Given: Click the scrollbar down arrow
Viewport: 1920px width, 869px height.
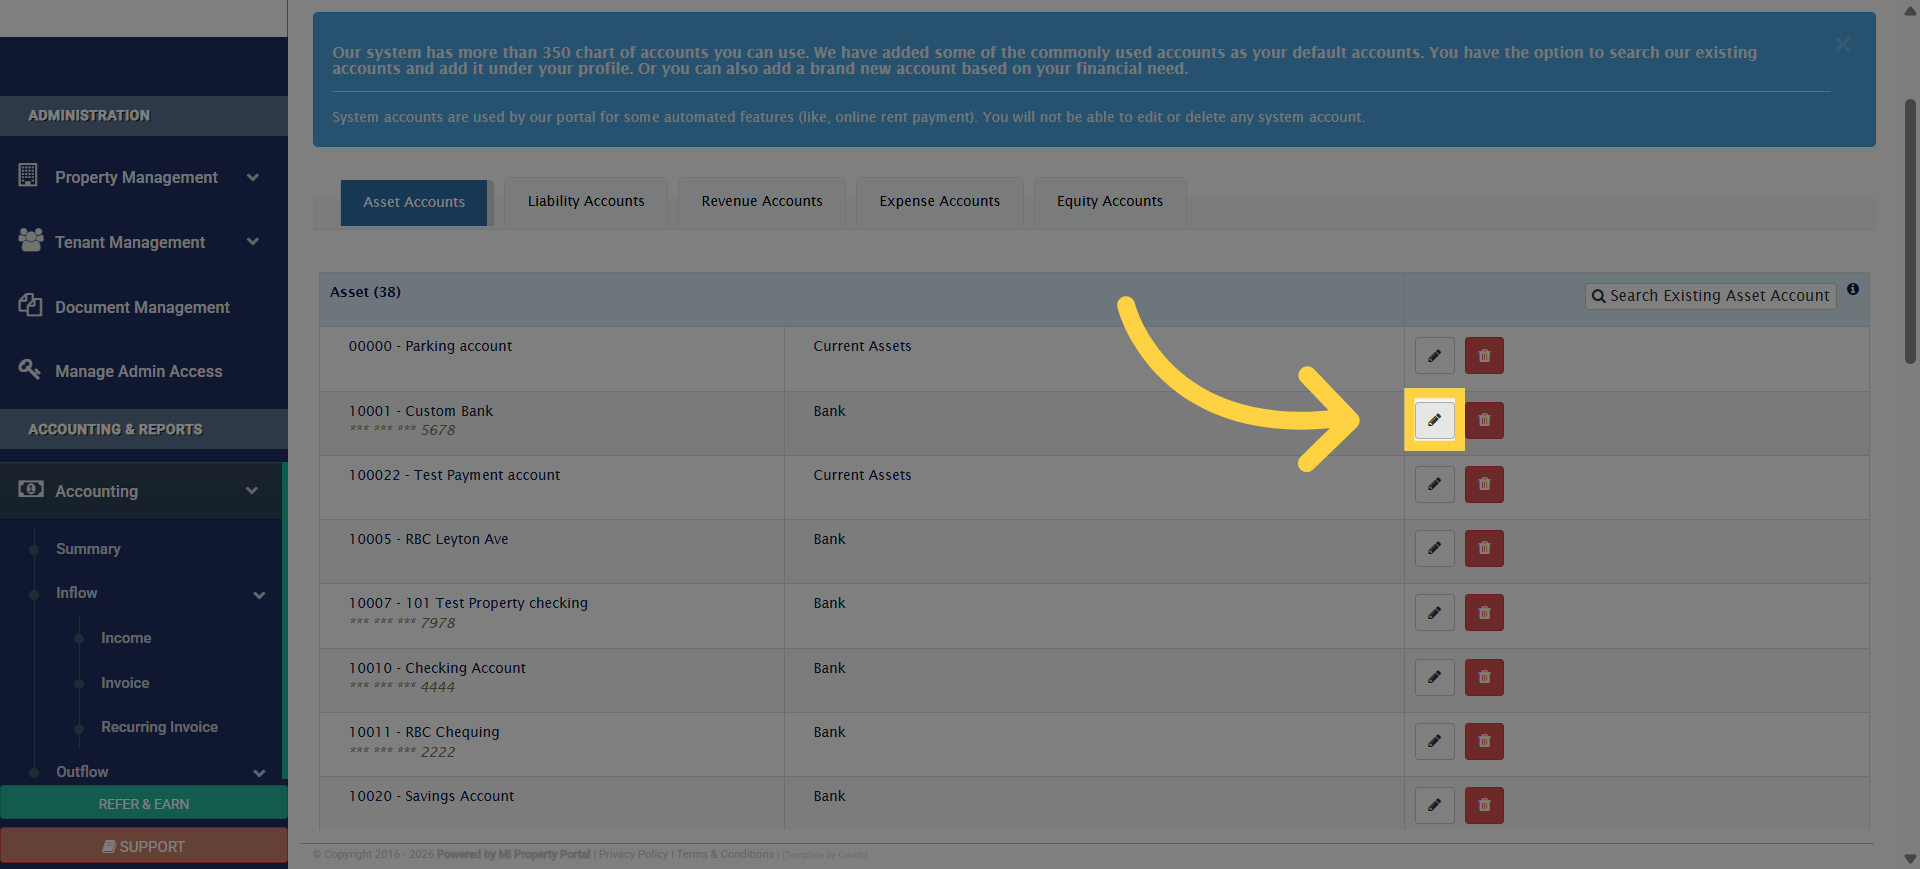Looking at the screenshot, I should click(1910, 858).
